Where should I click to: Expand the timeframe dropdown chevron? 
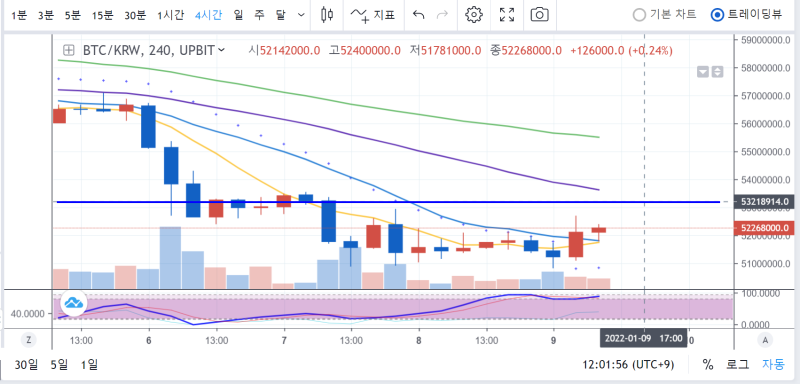pos(301,15)
